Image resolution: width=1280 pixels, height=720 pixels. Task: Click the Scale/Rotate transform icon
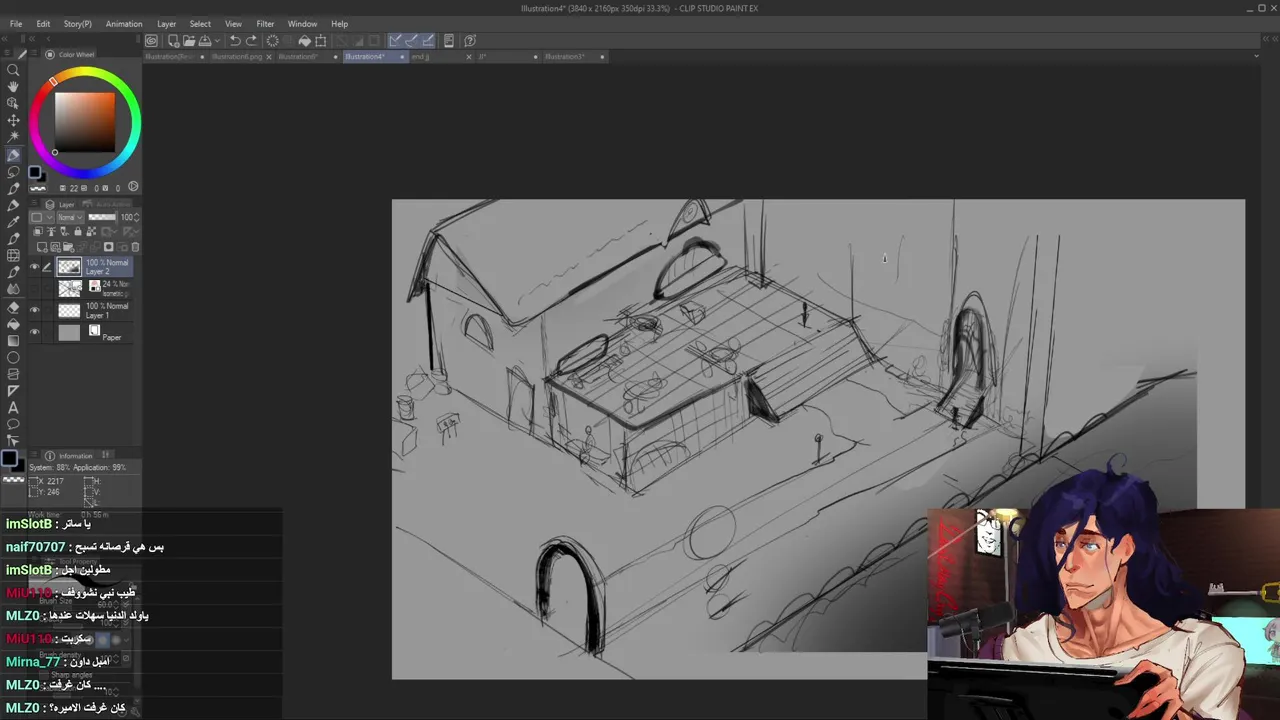(320, 41)
